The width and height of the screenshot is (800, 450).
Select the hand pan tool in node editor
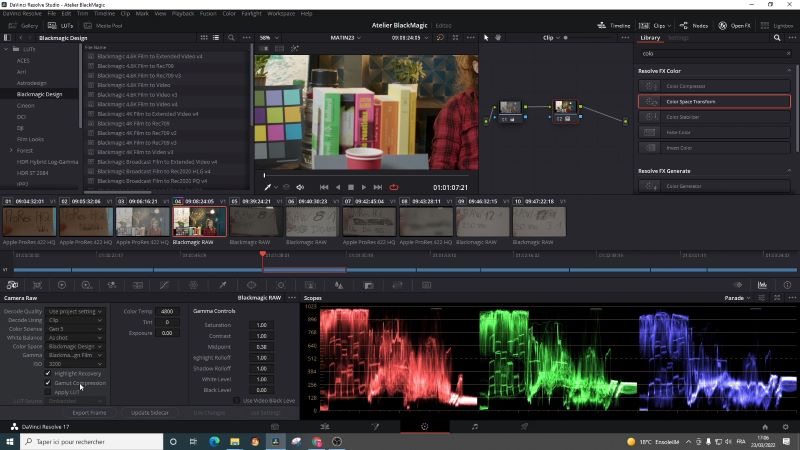(x=498, y=38)
